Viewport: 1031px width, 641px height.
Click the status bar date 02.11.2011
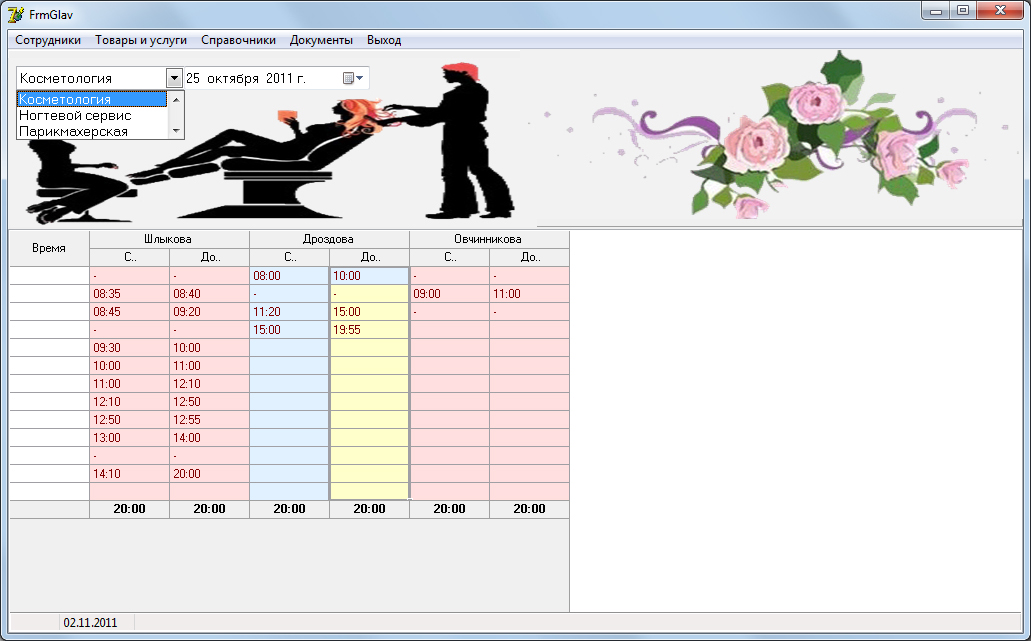coord(90,623)
